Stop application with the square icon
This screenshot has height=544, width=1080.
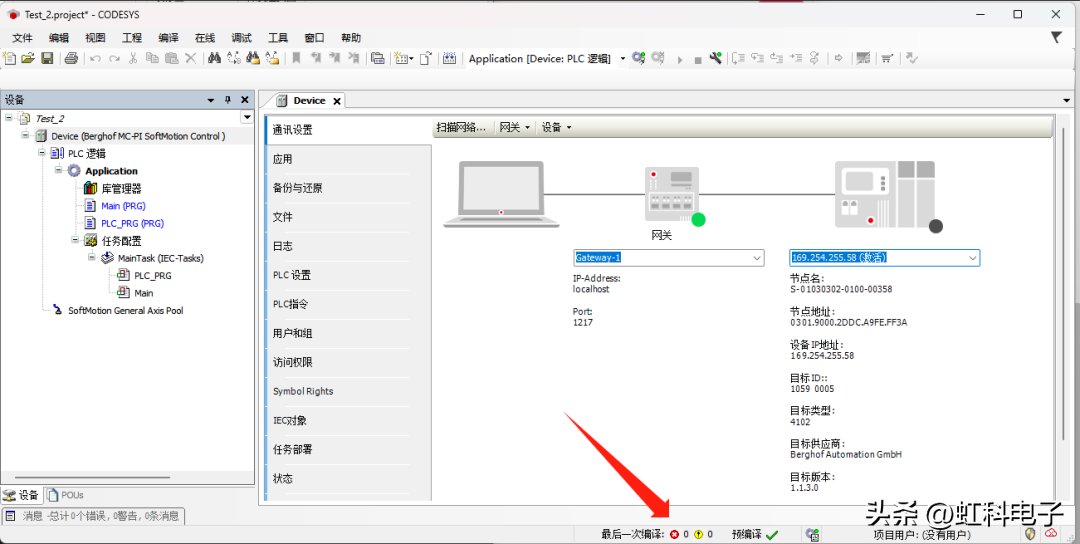tap(698, 61)
